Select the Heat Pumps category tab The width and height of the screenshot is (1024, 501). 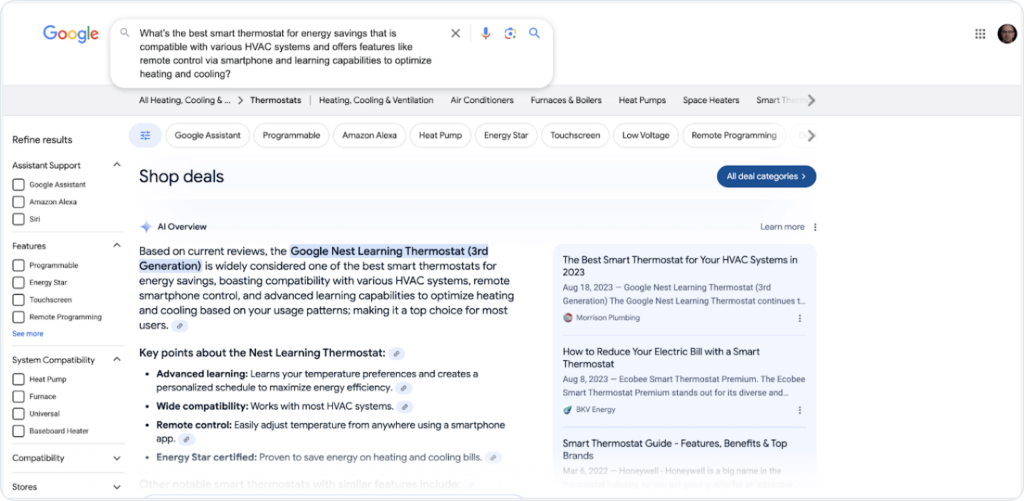coord(642,100)
